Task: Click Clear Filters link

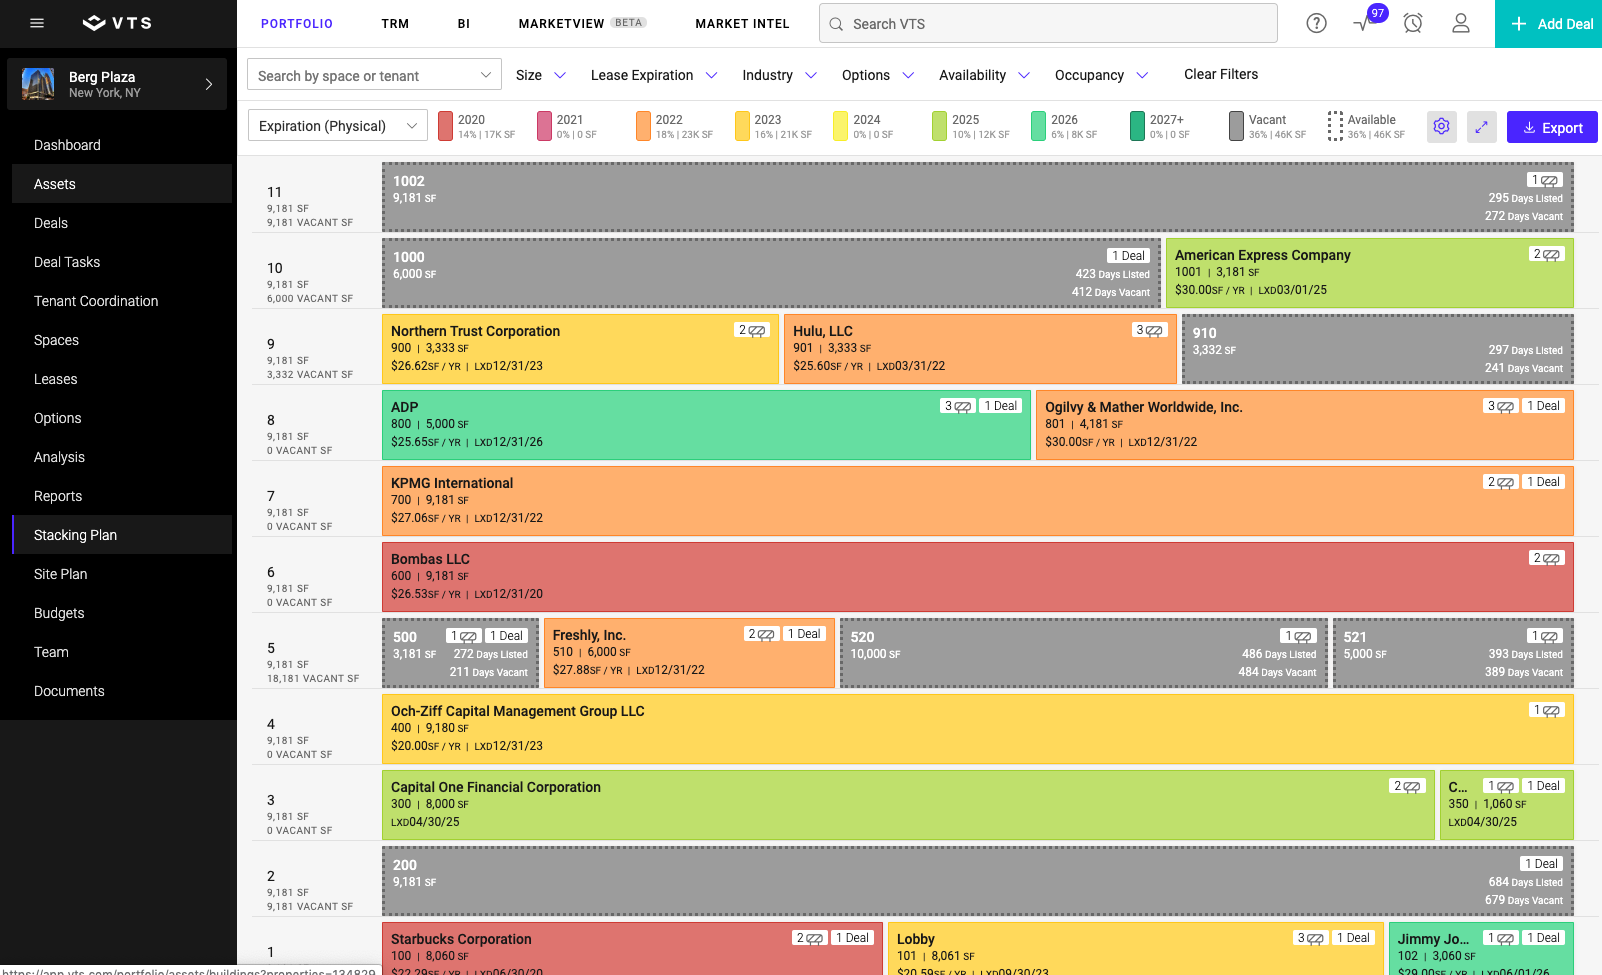Action: (1221, 74)
